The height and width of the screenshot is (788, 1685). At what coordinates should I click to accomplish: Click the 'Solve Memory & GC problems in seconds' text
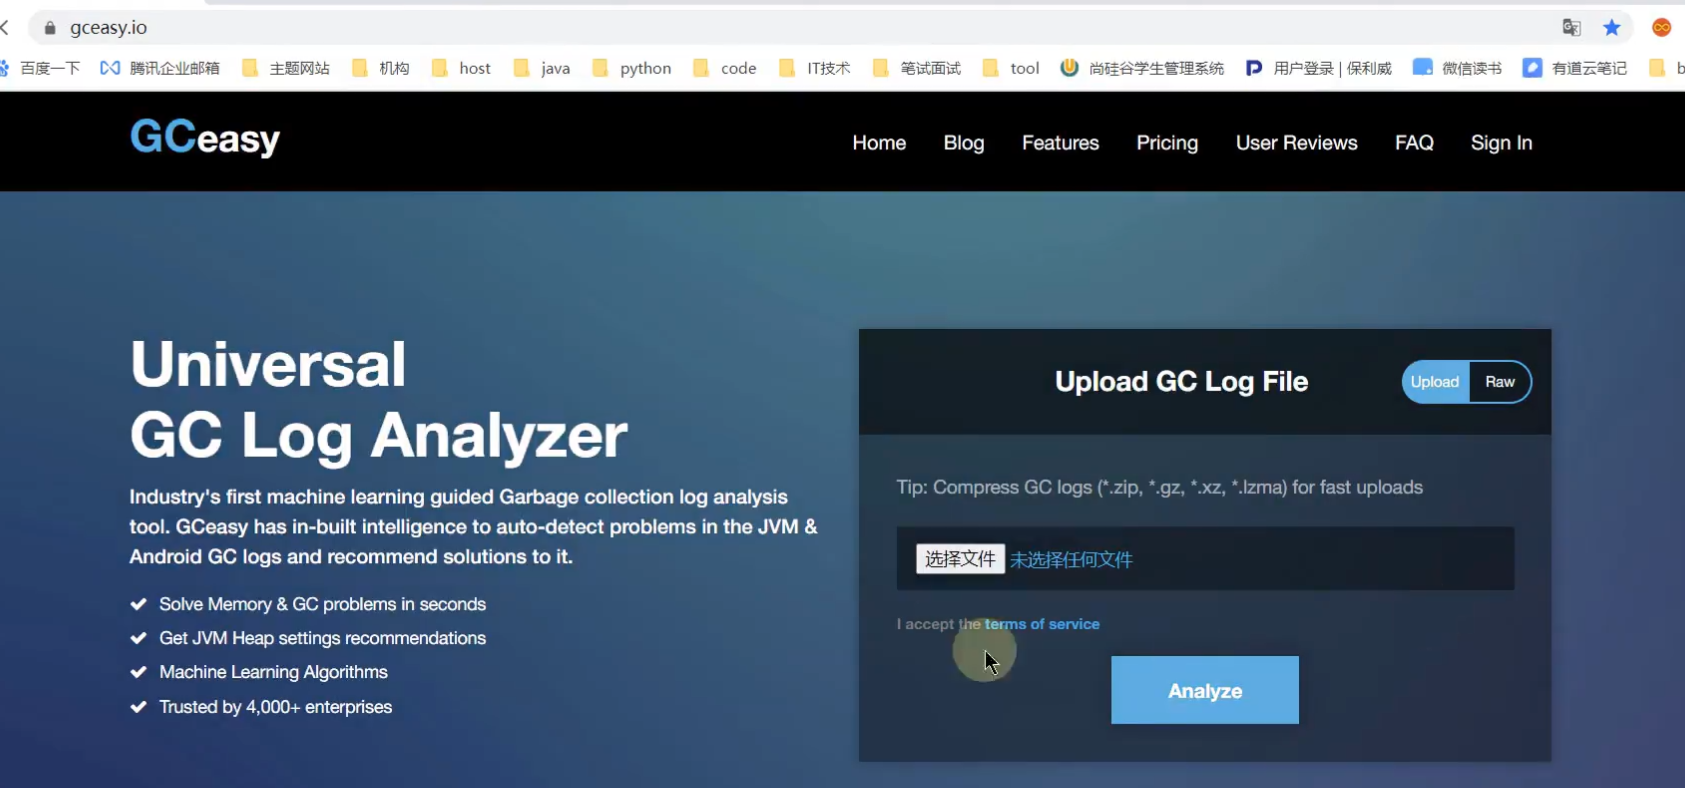[x=322, y=604]
